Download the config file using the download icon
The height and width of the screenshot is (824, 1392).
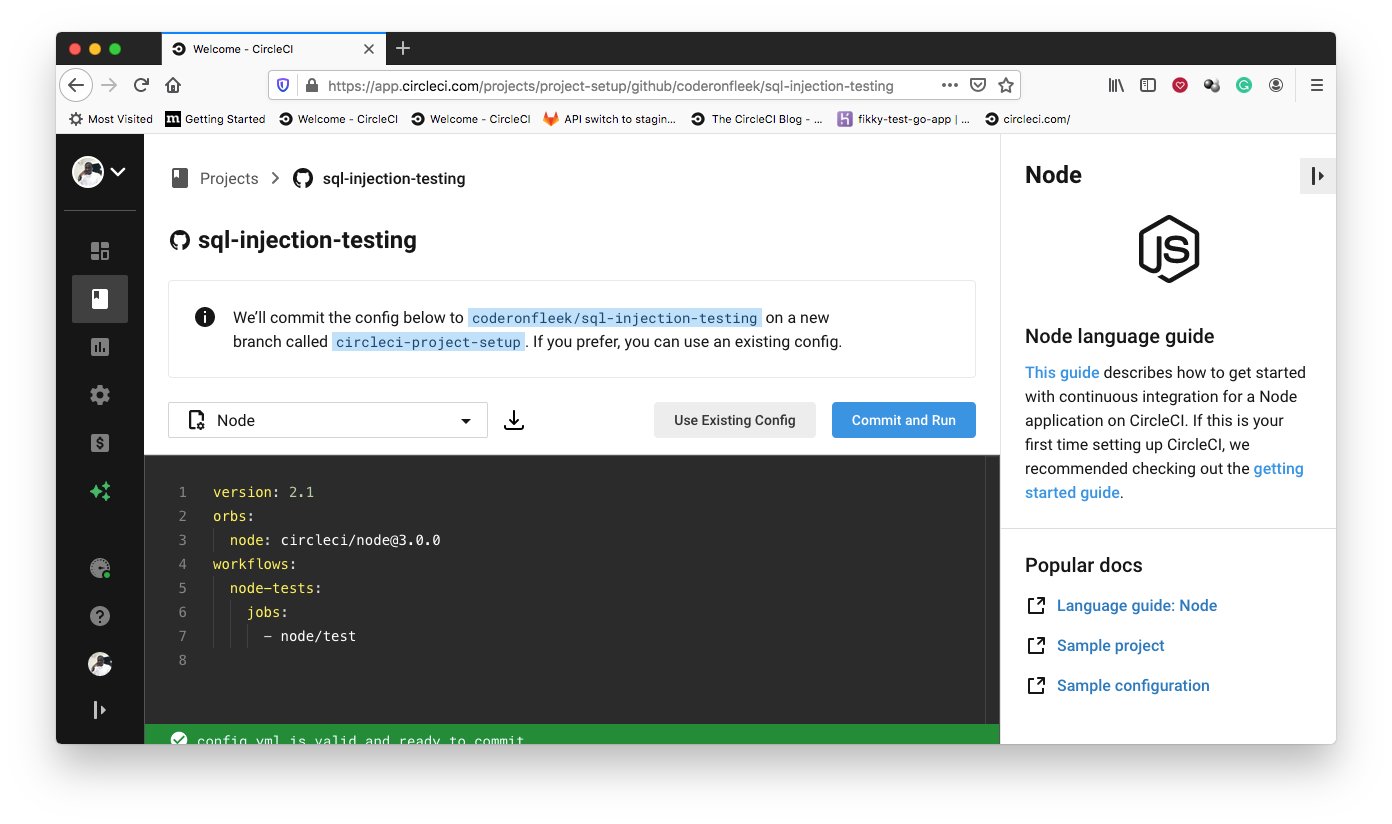pos(513,420)
